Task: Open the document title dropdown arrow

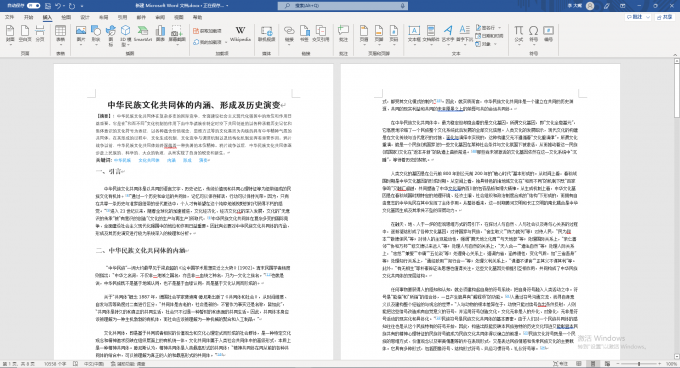Action: point(227,6)
